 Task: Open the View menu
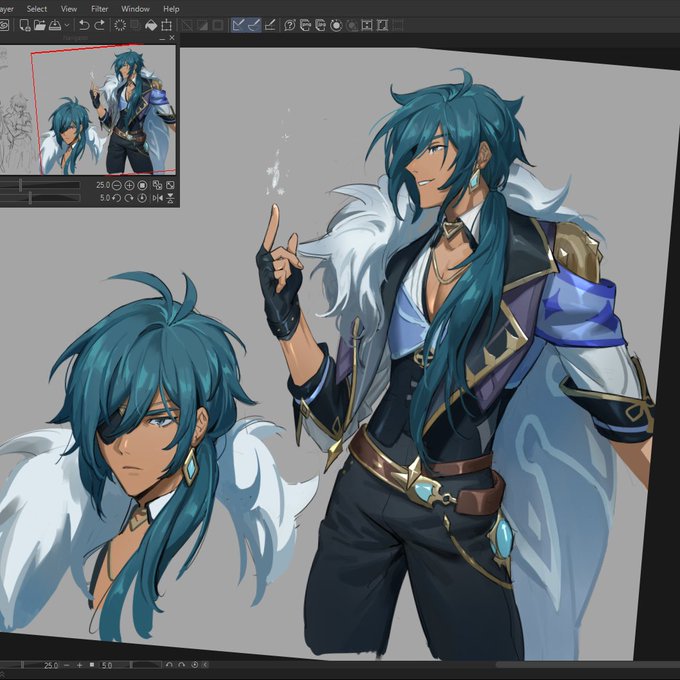[x=69, y=9]
